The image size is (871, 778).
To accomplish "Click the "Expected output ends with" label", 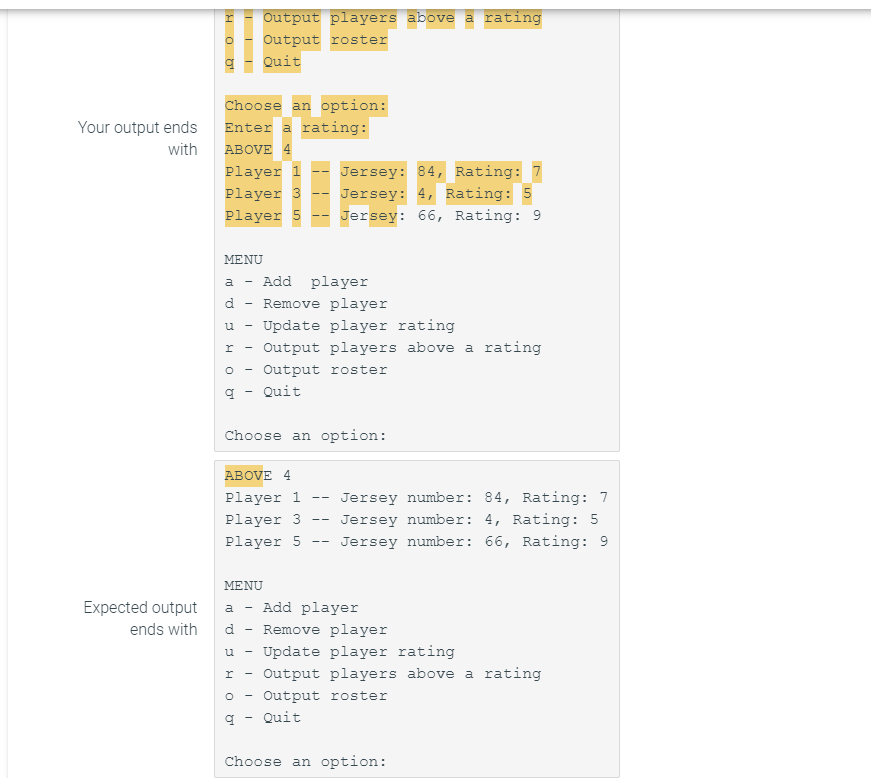I will pyautogui.click(x=140, y=618).
